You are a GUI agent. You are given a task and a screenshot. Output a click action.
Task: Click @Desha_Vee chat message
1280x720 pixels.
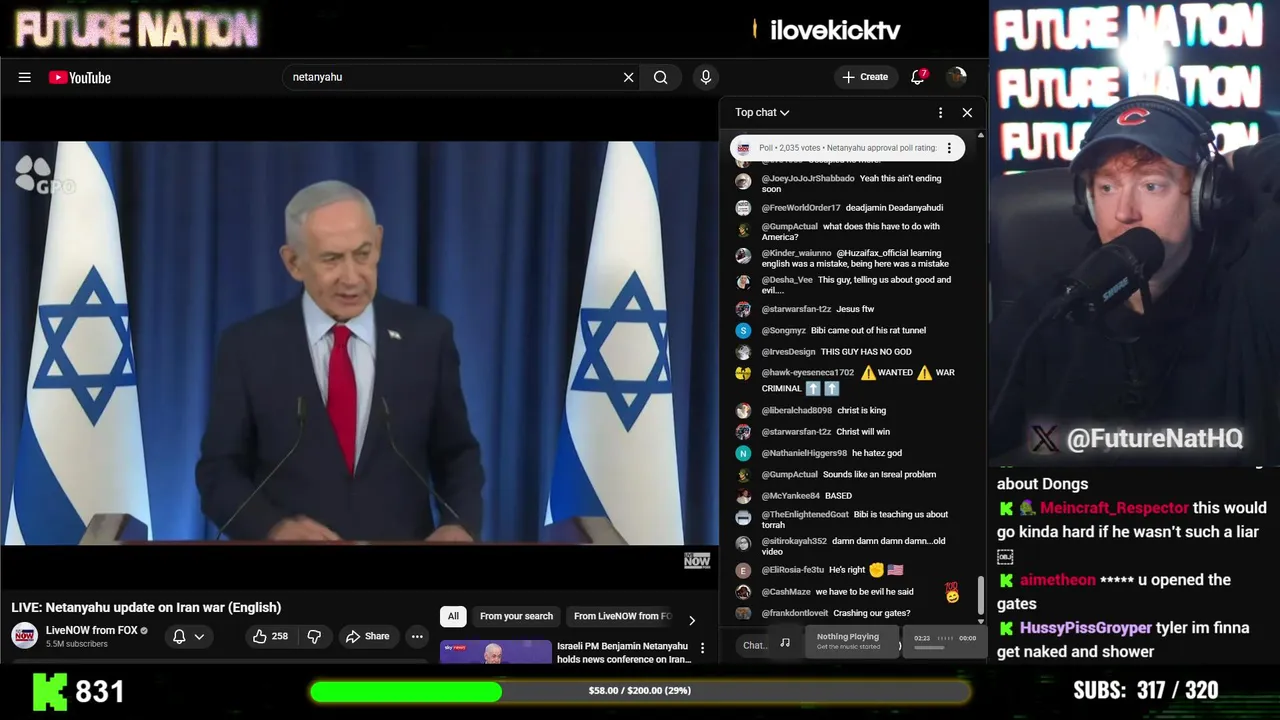coord(855,285)
